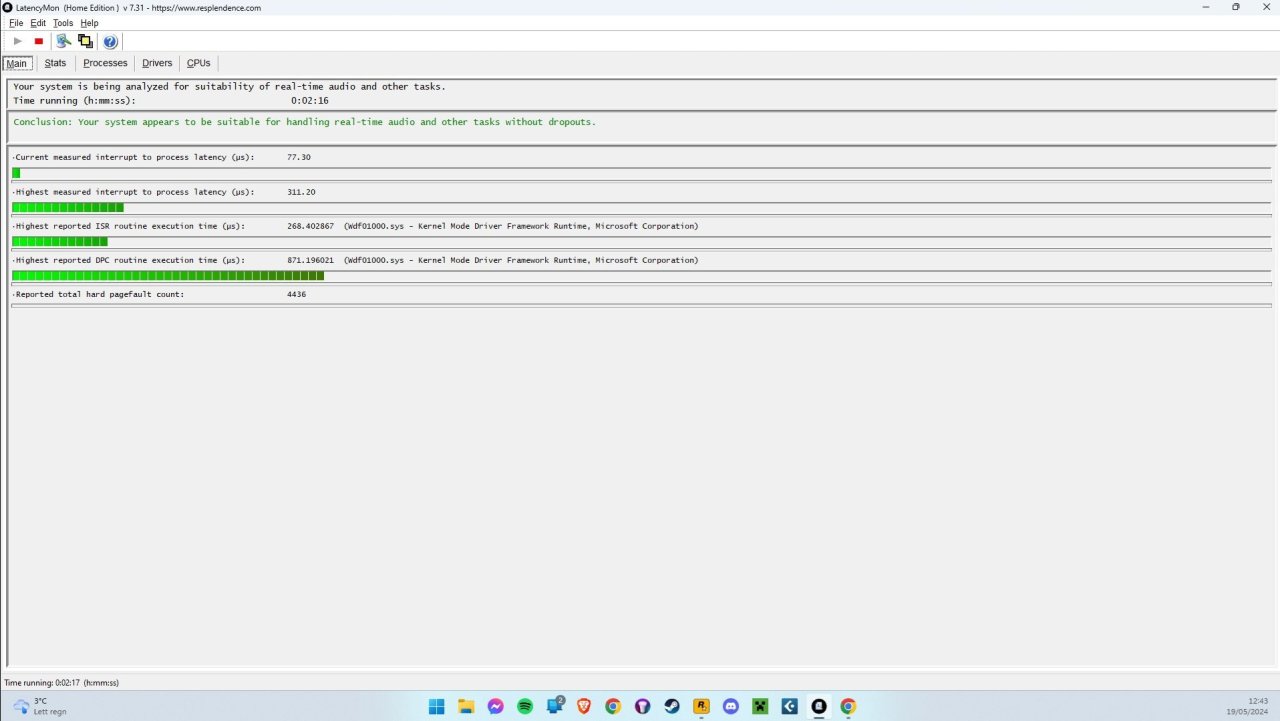Click the highest DPC routine execution time bar
The image size is (1280, 721).
pyautogui.click(x=641, y=276)
